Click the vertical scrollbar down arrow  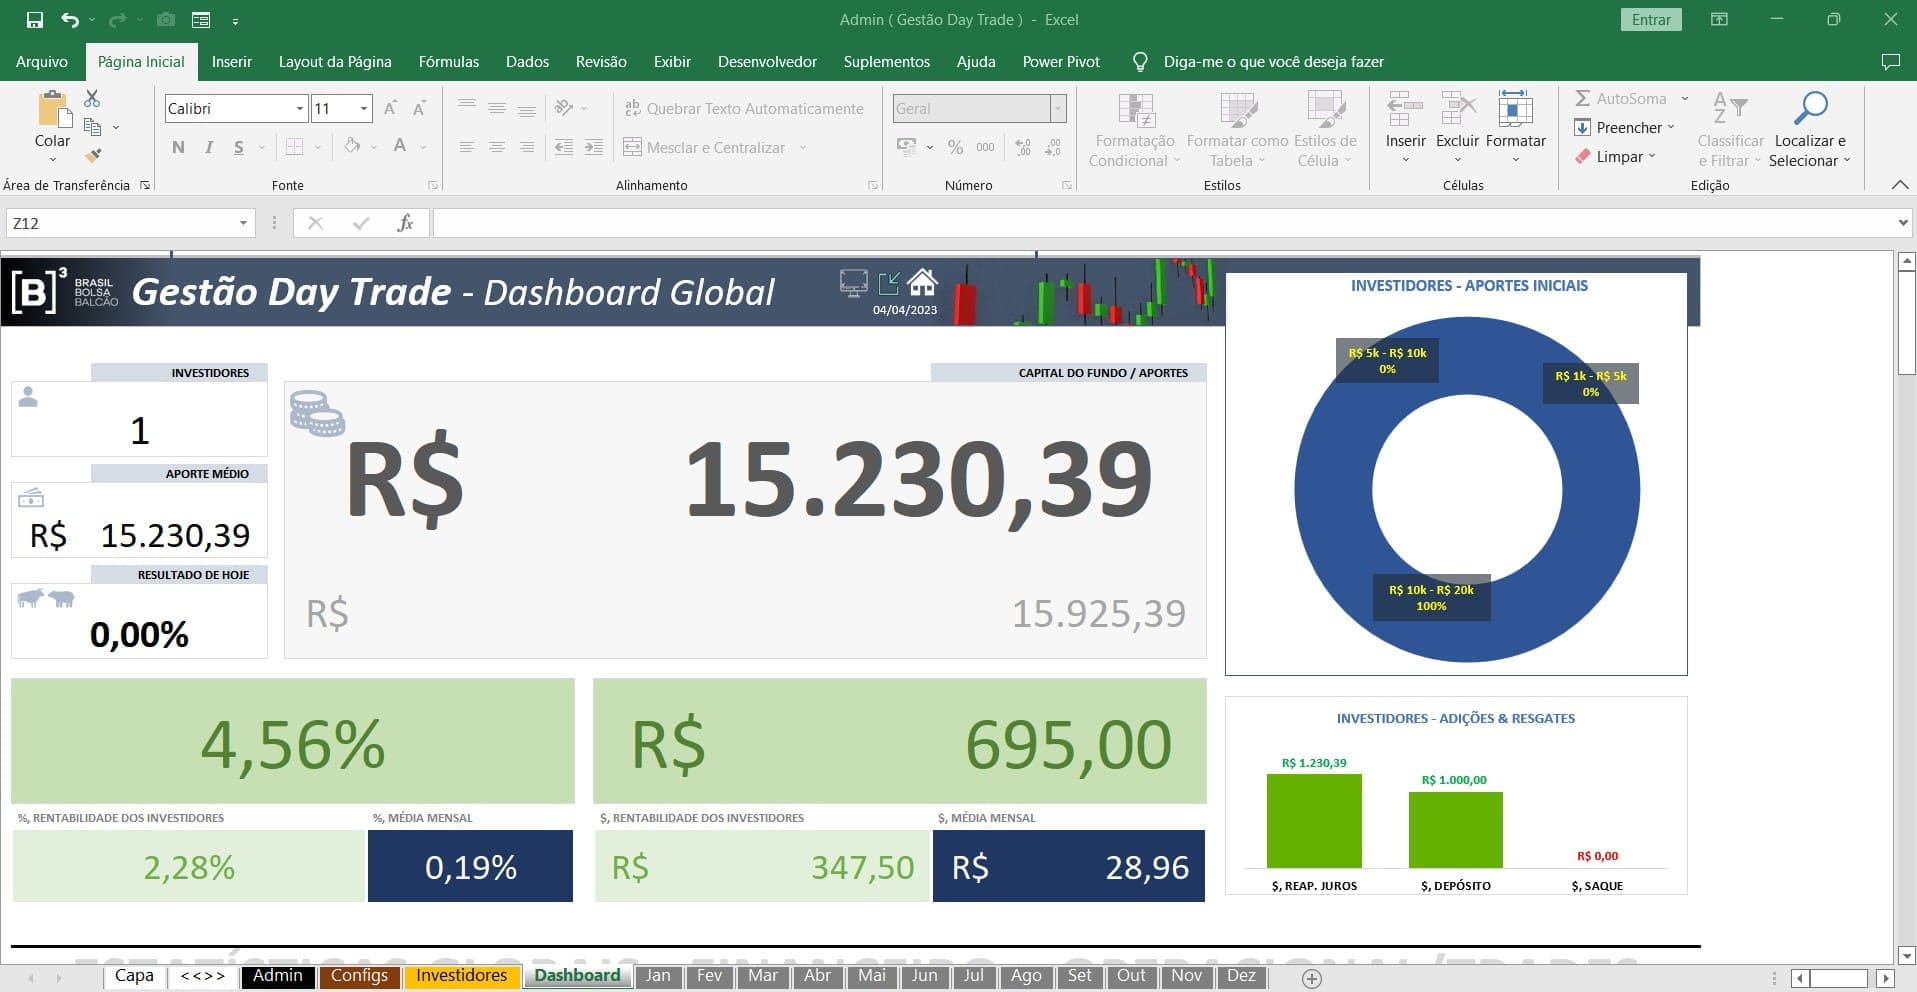[1906, 955]
